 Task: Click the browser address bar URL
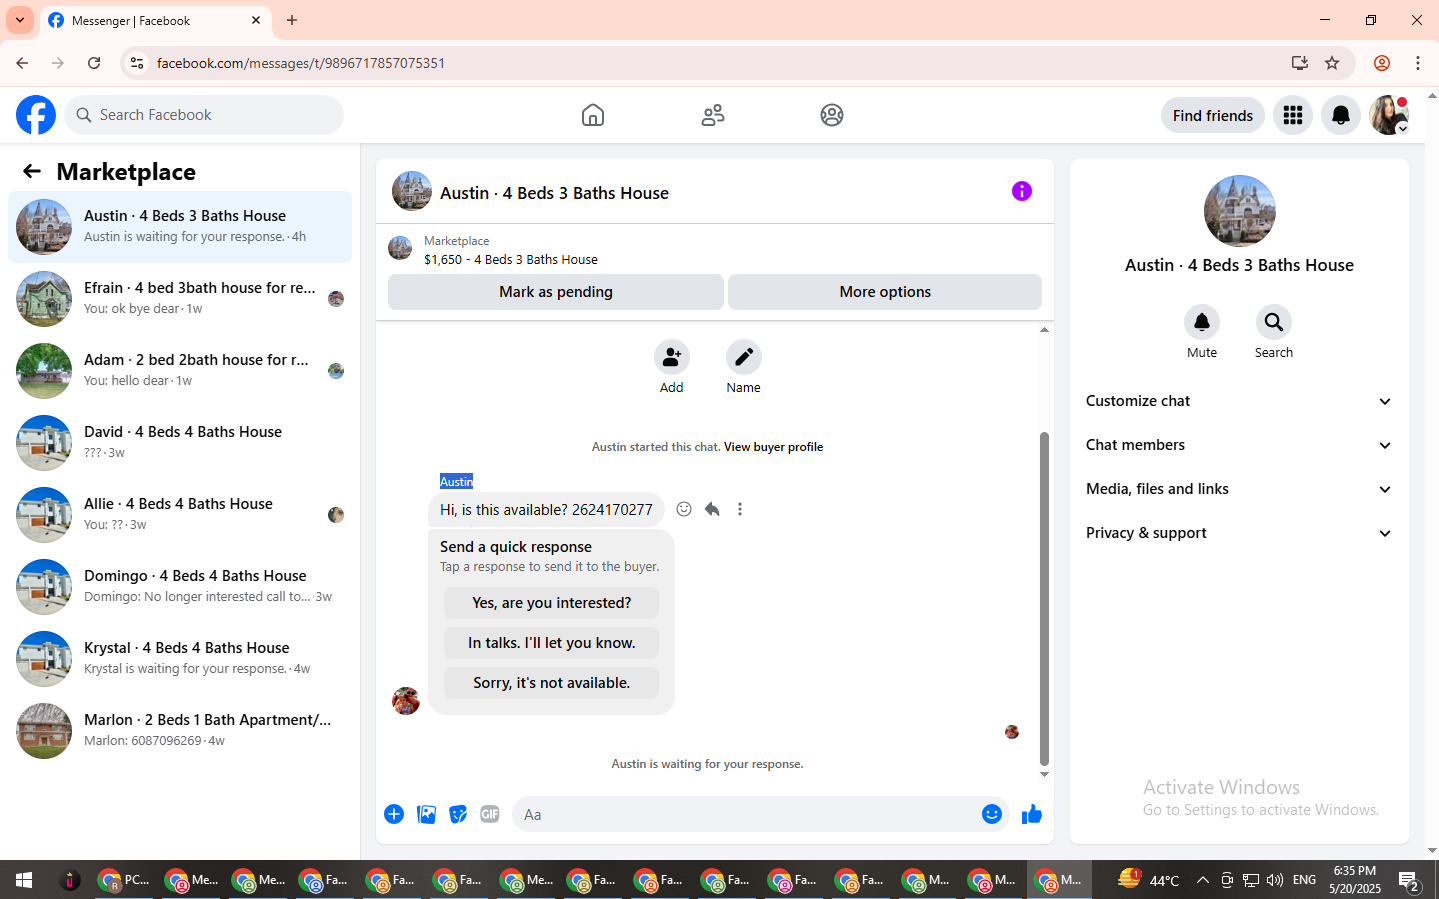tap(301, 63)
